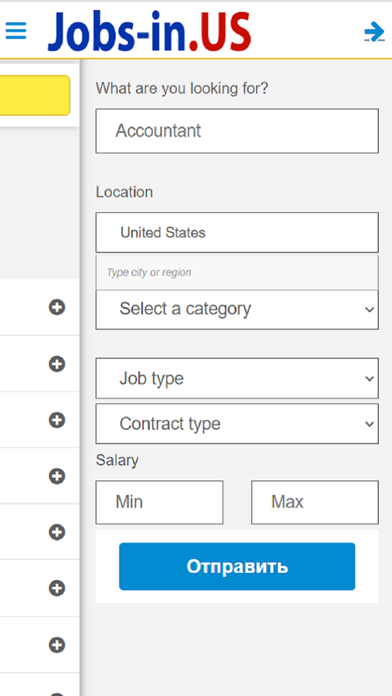The width and height of the screenshot is (392, 696).
Task: Click the "Location" label text
Action: point(124,192)
